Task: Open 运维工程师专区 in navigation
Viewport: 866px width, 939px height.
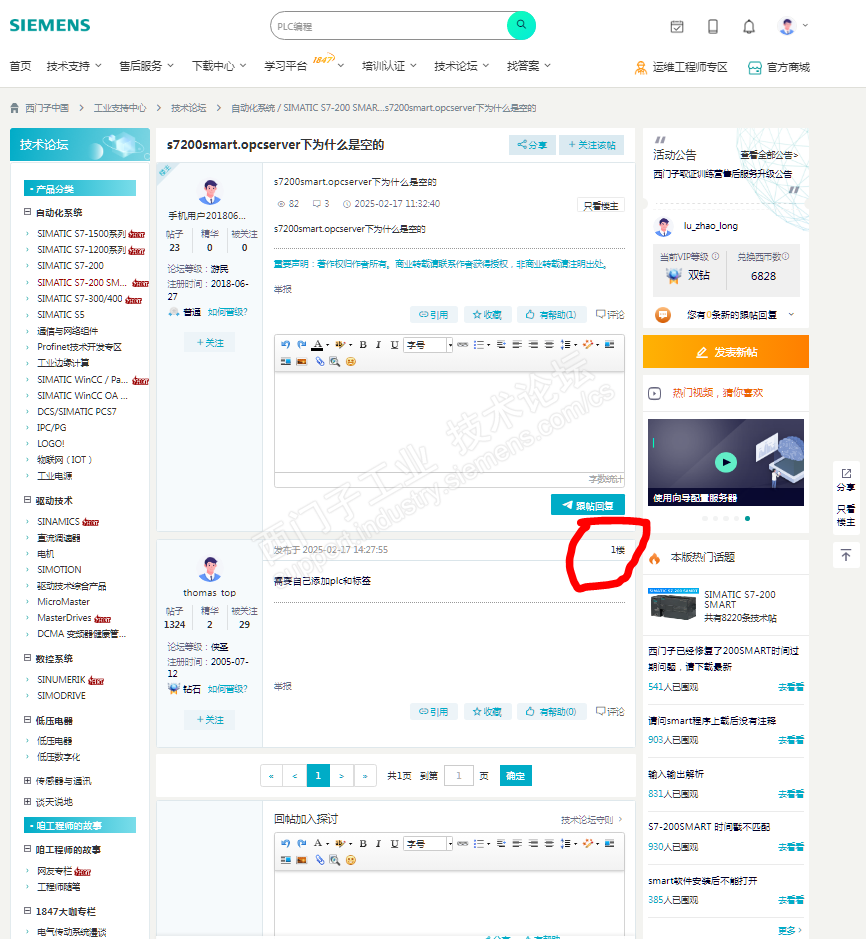Action: [x=681, y=67]
